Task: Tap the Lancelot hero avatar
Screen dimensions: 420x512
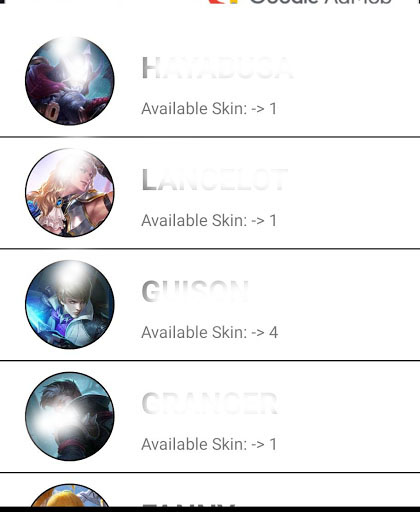Action: [x=70, y=193]
